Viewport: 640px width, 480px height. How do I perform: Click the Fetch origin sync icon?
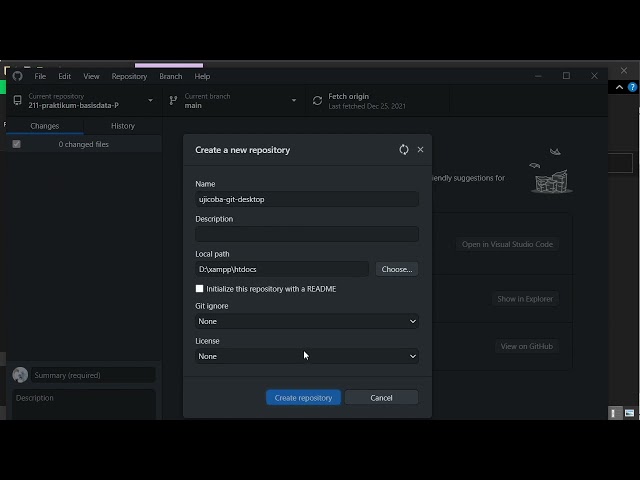pyautogui.click(x=317, y=100)
